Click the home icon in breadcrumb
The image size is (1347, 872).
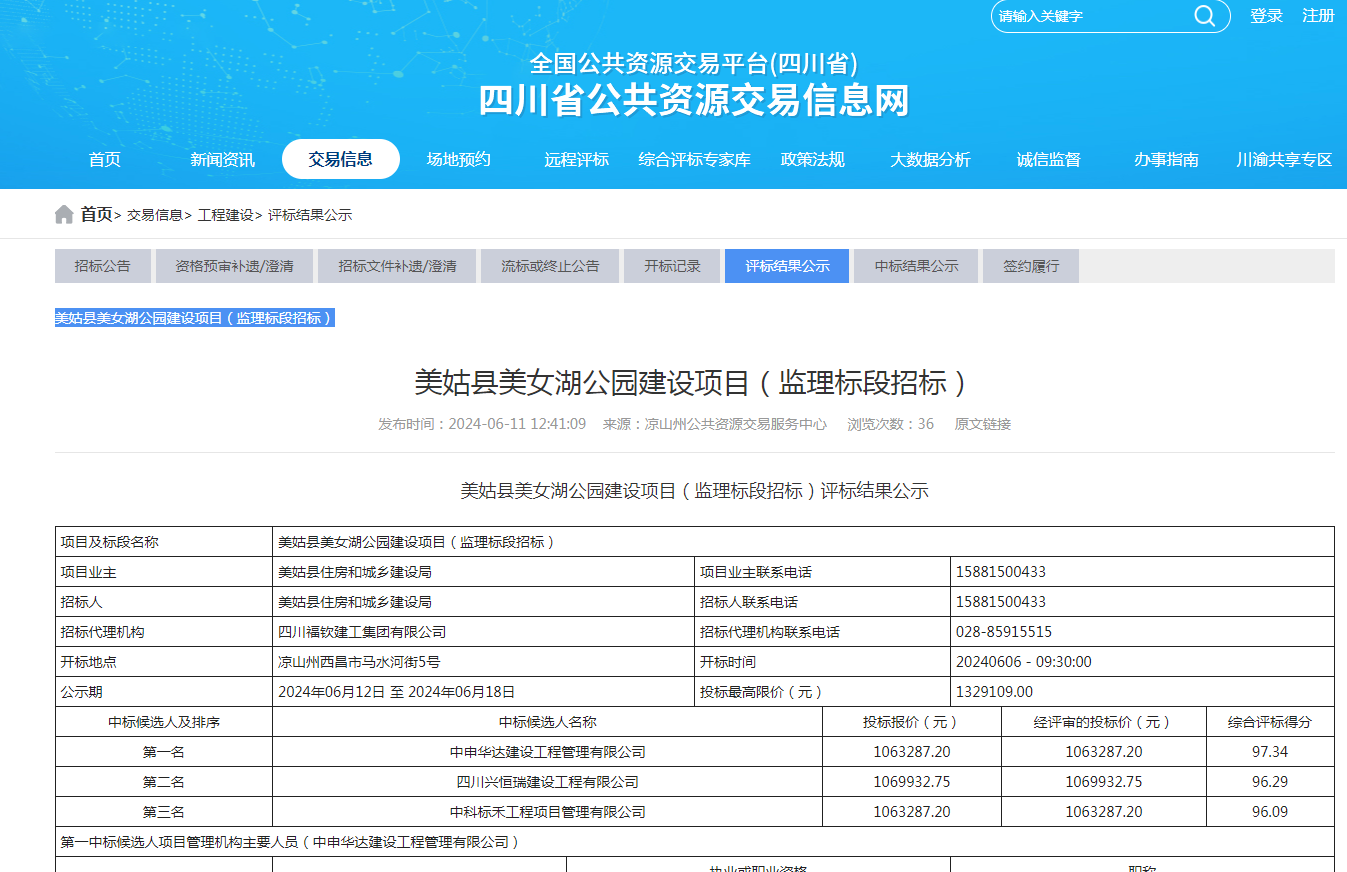[64, 215]
